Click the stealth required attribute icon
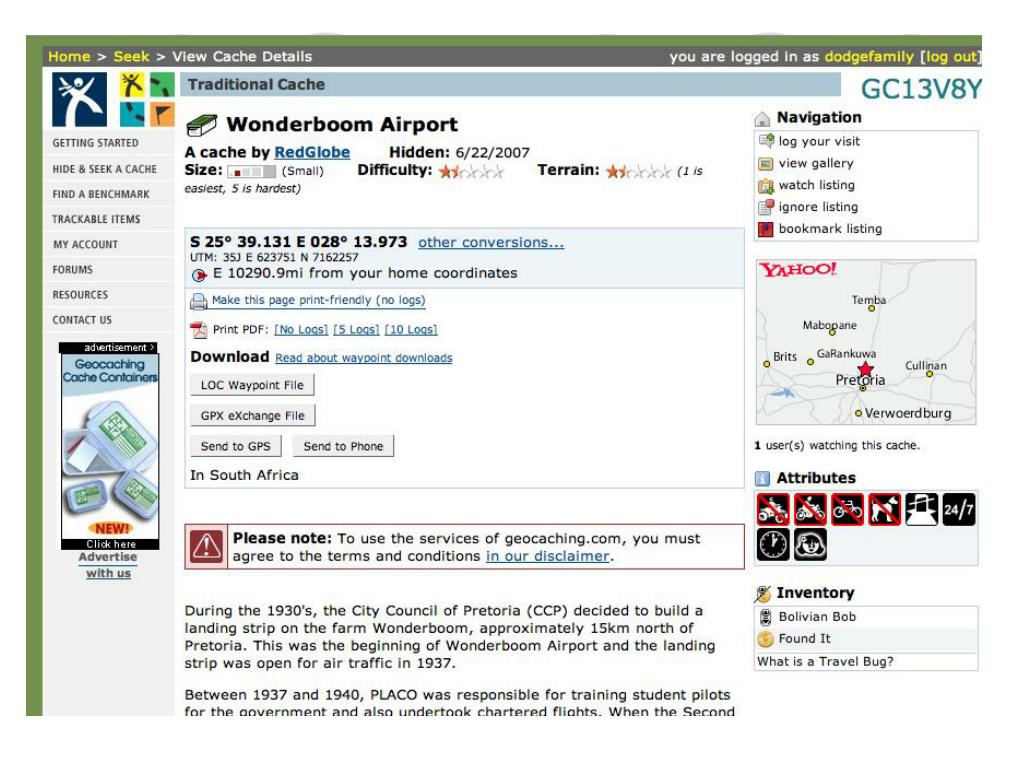This screenshot has width=1024, height=768. click(x=921, y=509)
